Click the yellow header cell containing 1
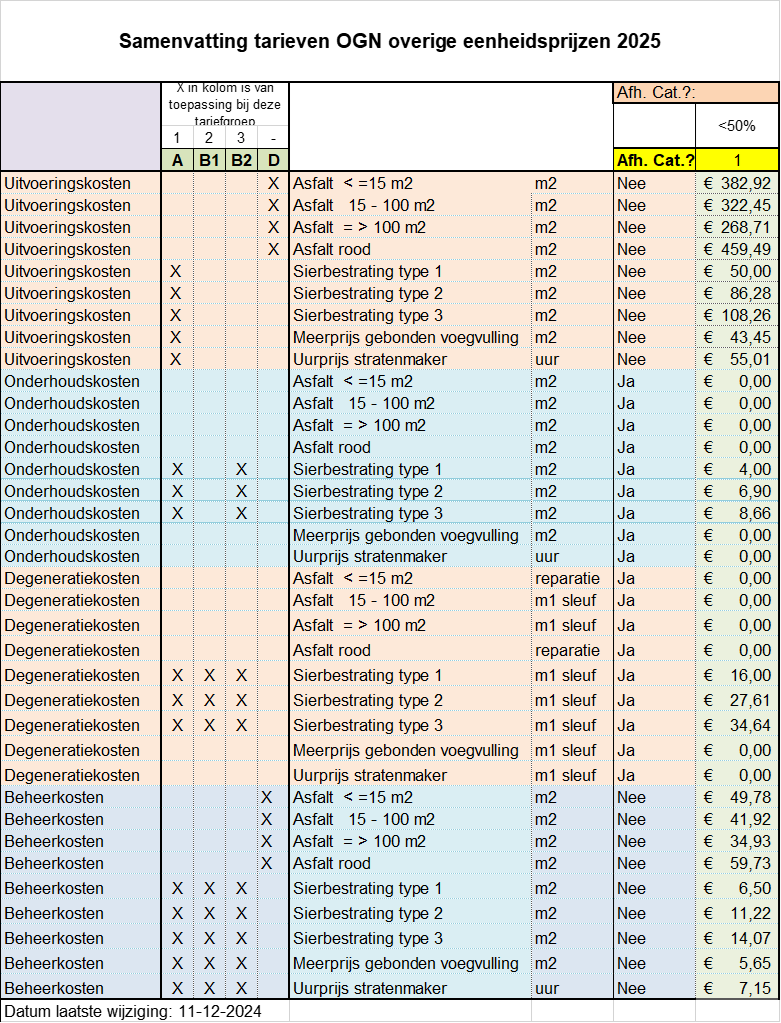The width and height of the screenshot is (781, 1023). click(736, 160)
